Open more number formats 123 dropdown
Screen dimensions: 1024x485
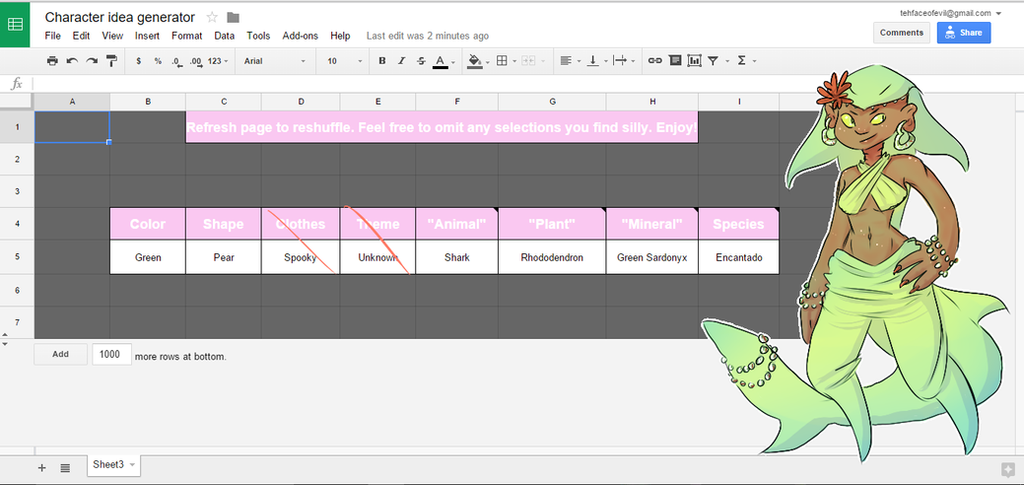point(218,61)
